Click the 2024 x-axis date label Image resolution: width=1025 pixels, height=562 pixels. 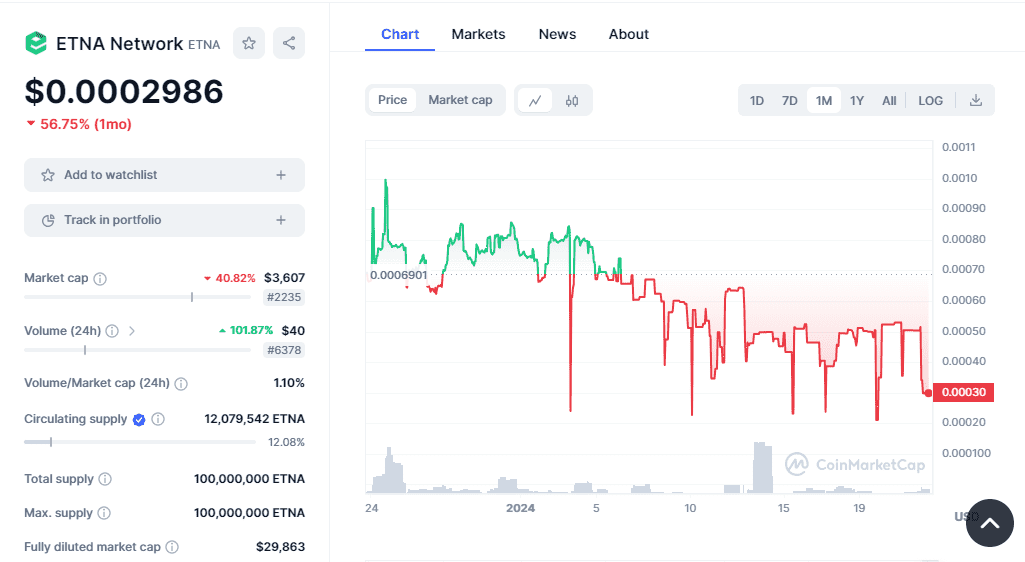click(520, 508)
